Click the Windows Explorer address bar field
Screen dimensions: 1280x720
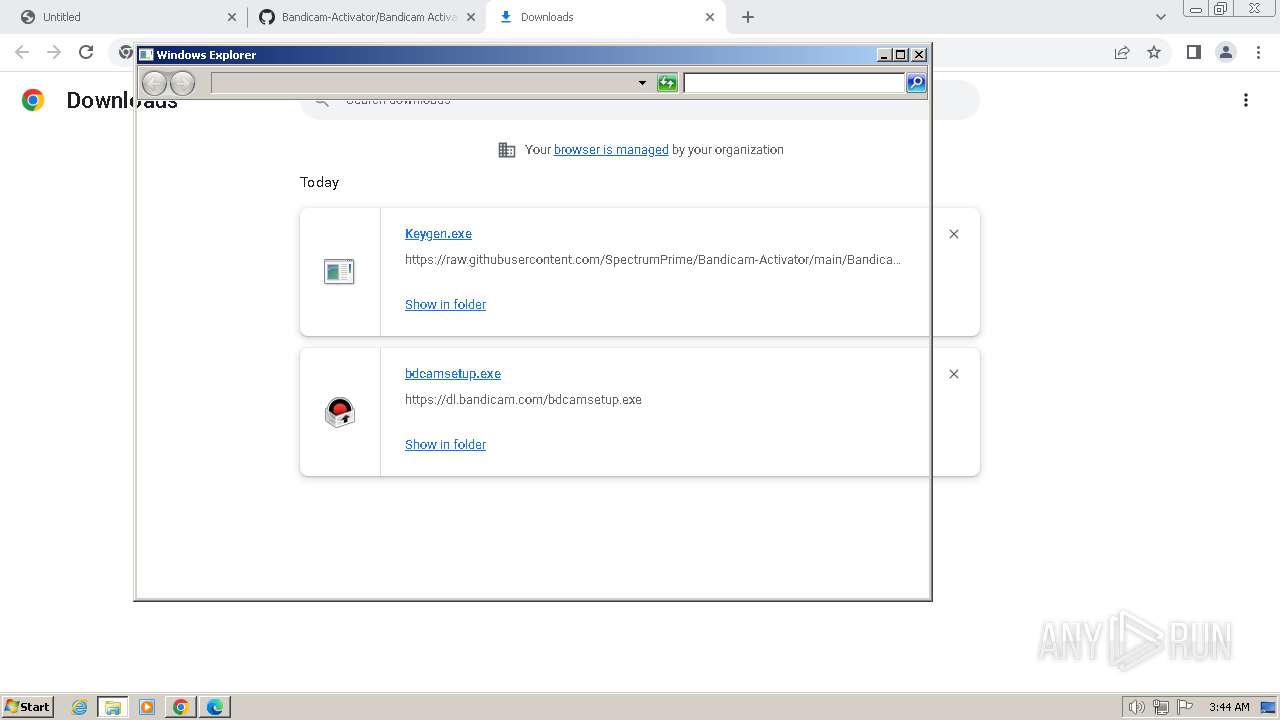[x=423, y=83]
